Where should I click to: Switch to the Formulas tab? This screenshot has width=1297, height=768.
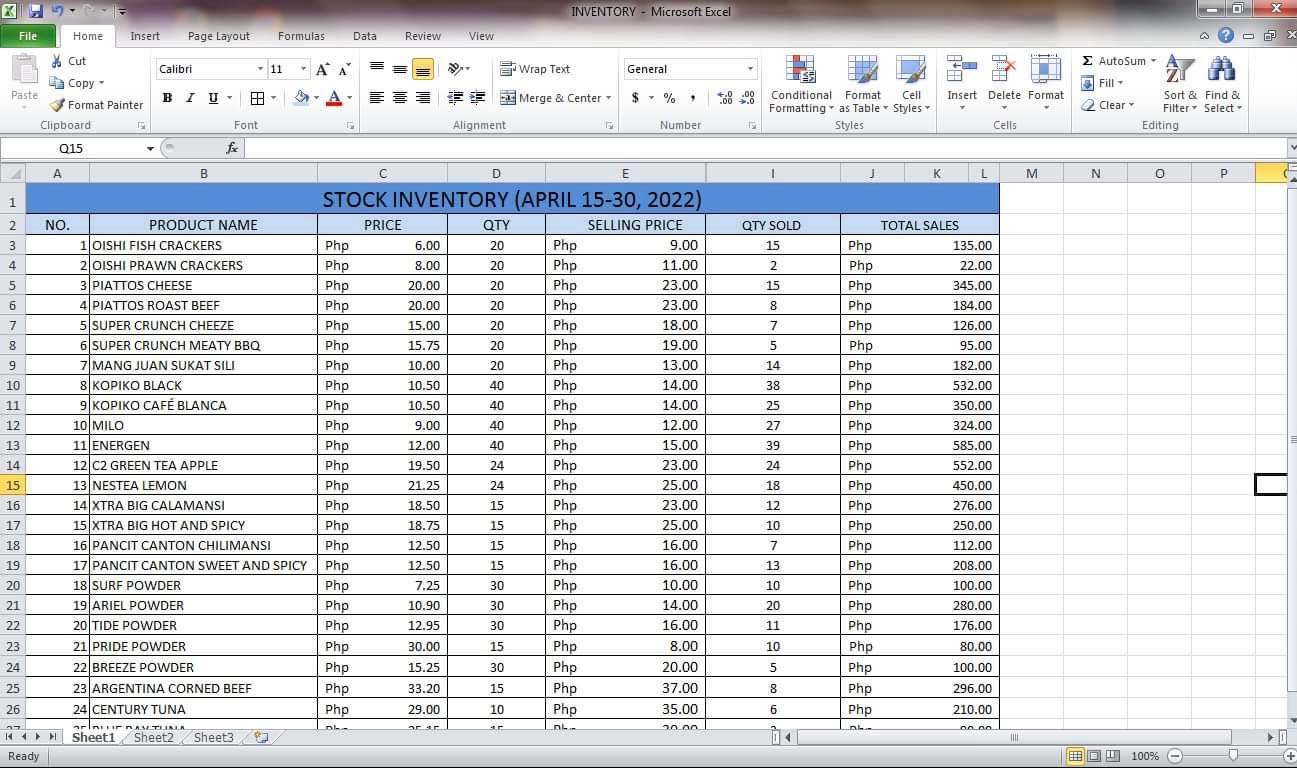point(301,36)
